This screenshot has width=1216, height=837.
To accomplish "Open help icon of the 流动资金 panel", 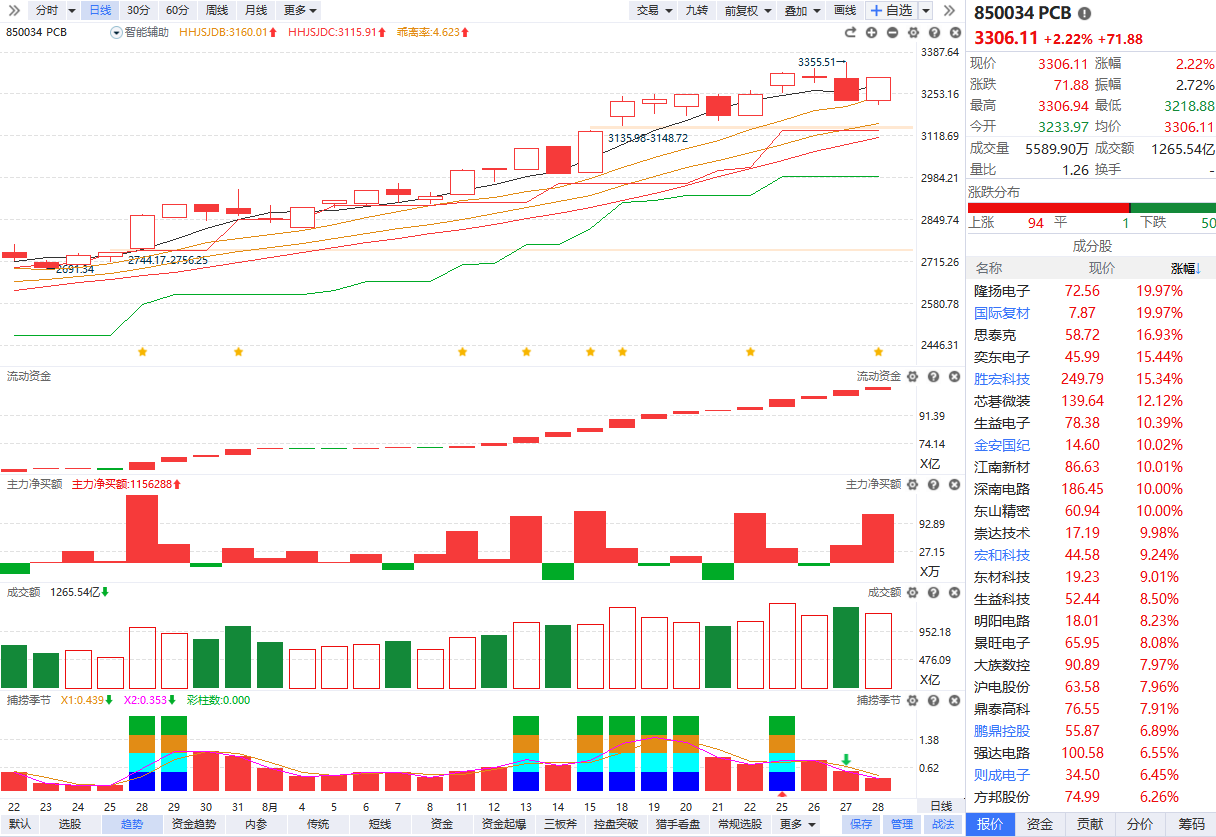I will coord(932,376).
